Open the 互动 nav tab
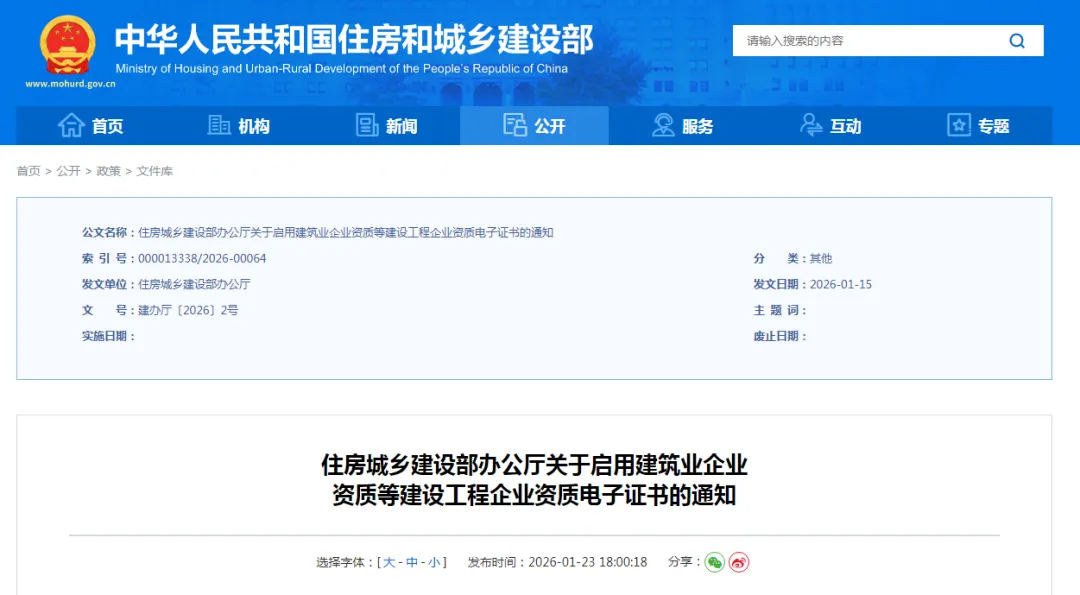The image size is (1080, 595). 831,126
